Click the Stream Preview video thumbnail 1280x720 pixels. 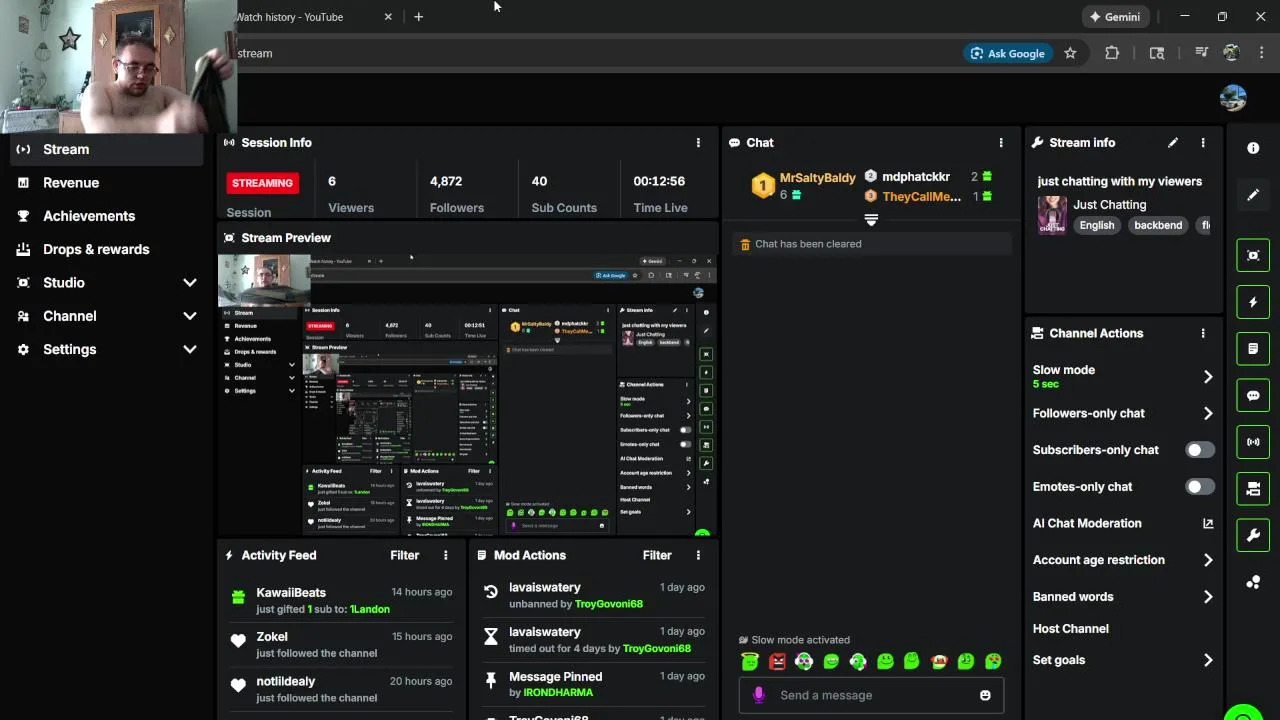coord(468,395)
